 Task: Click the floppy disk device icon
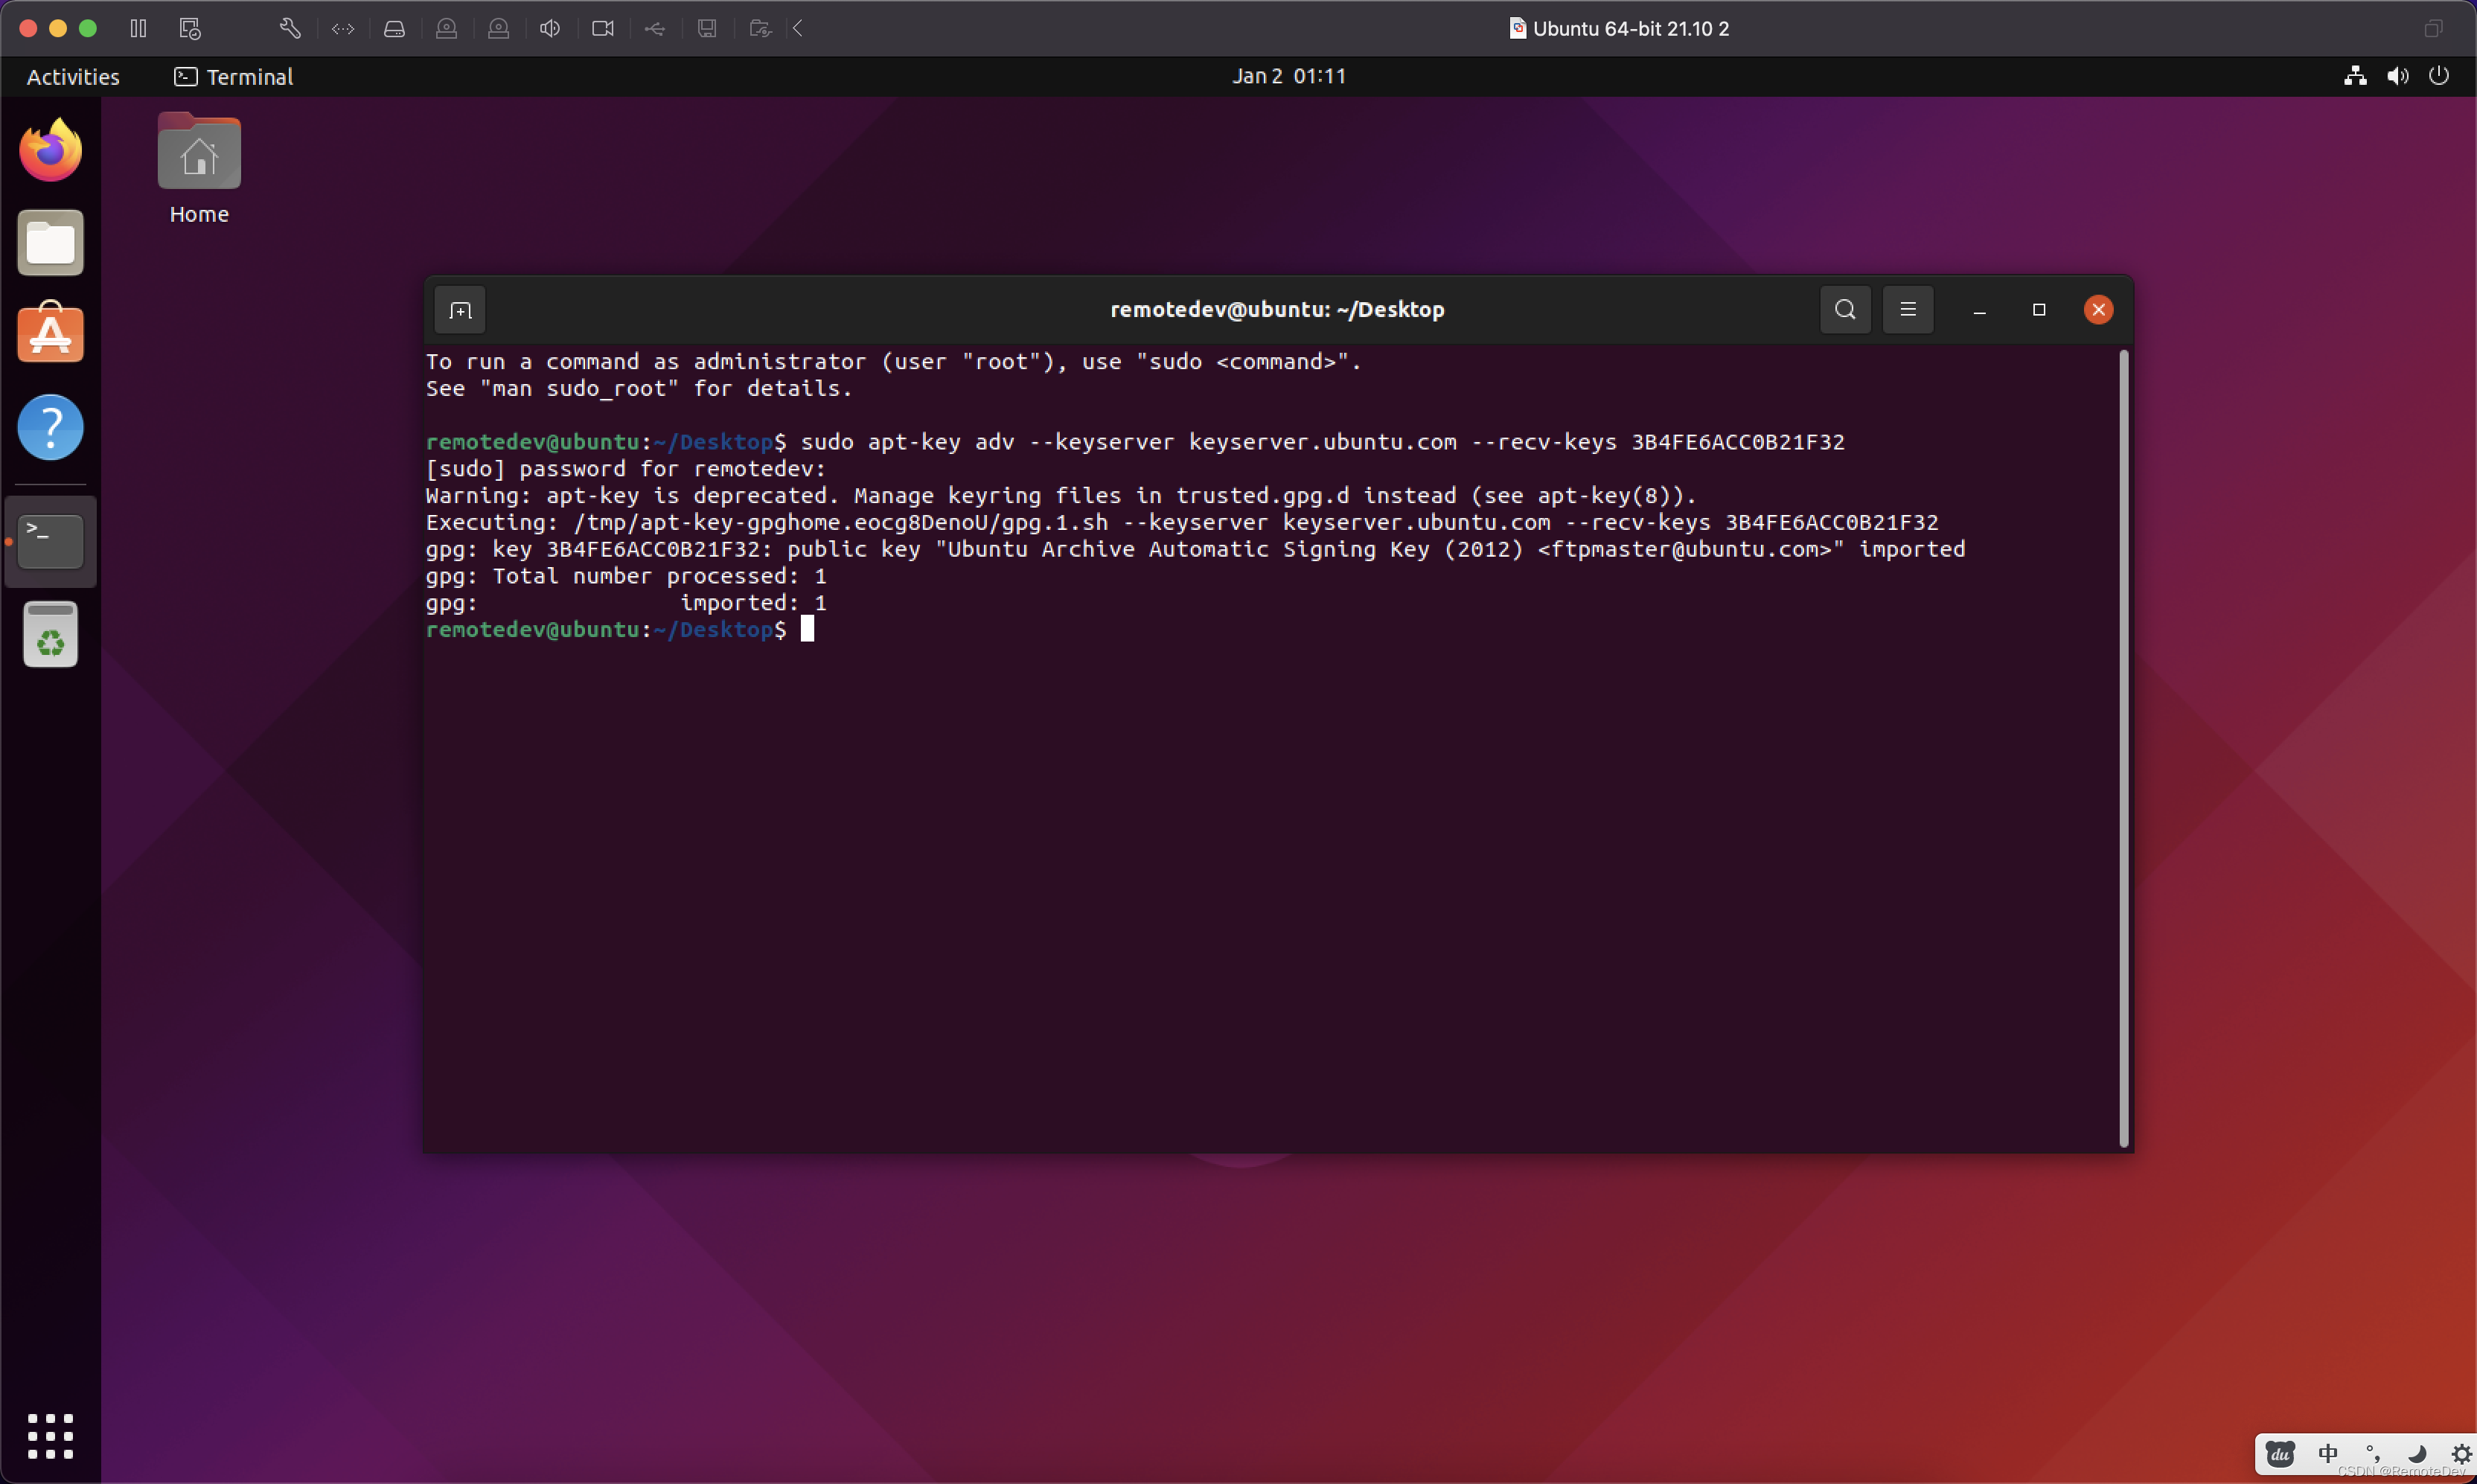(707, 29)
